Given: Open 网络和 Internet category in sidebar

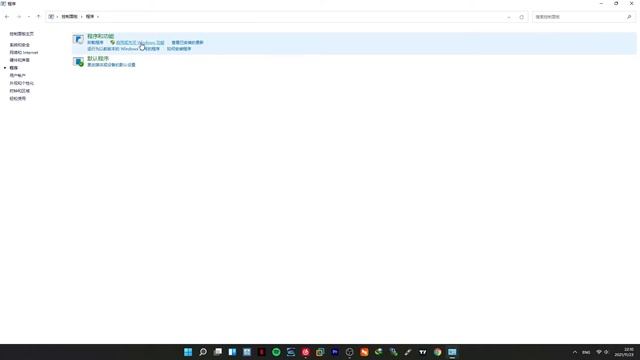Looking at the screenshot, I should pyautogui.click(x=24, y=53).
